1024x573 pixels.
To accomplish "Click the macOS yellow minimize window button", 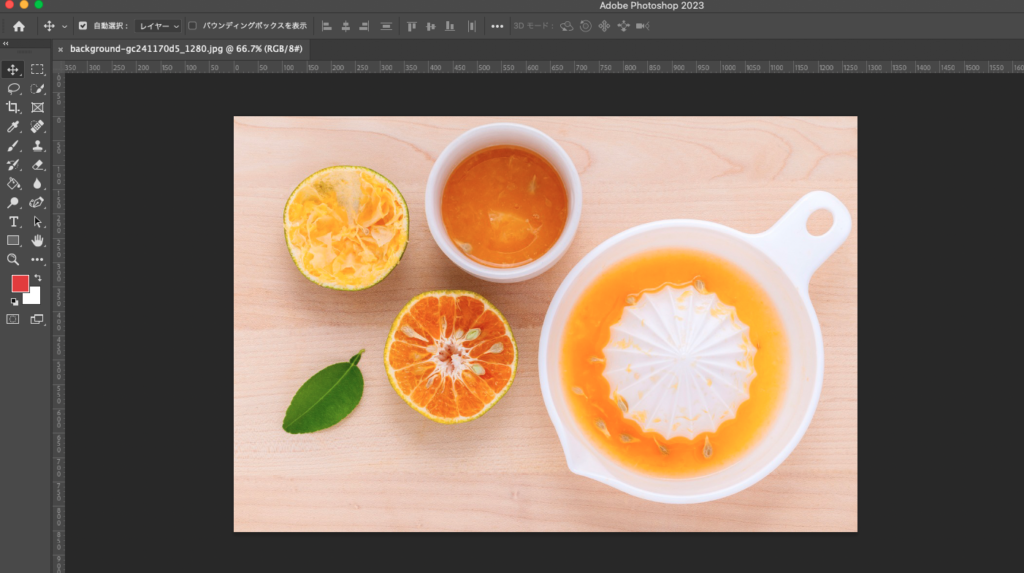I will click(24, 4).
